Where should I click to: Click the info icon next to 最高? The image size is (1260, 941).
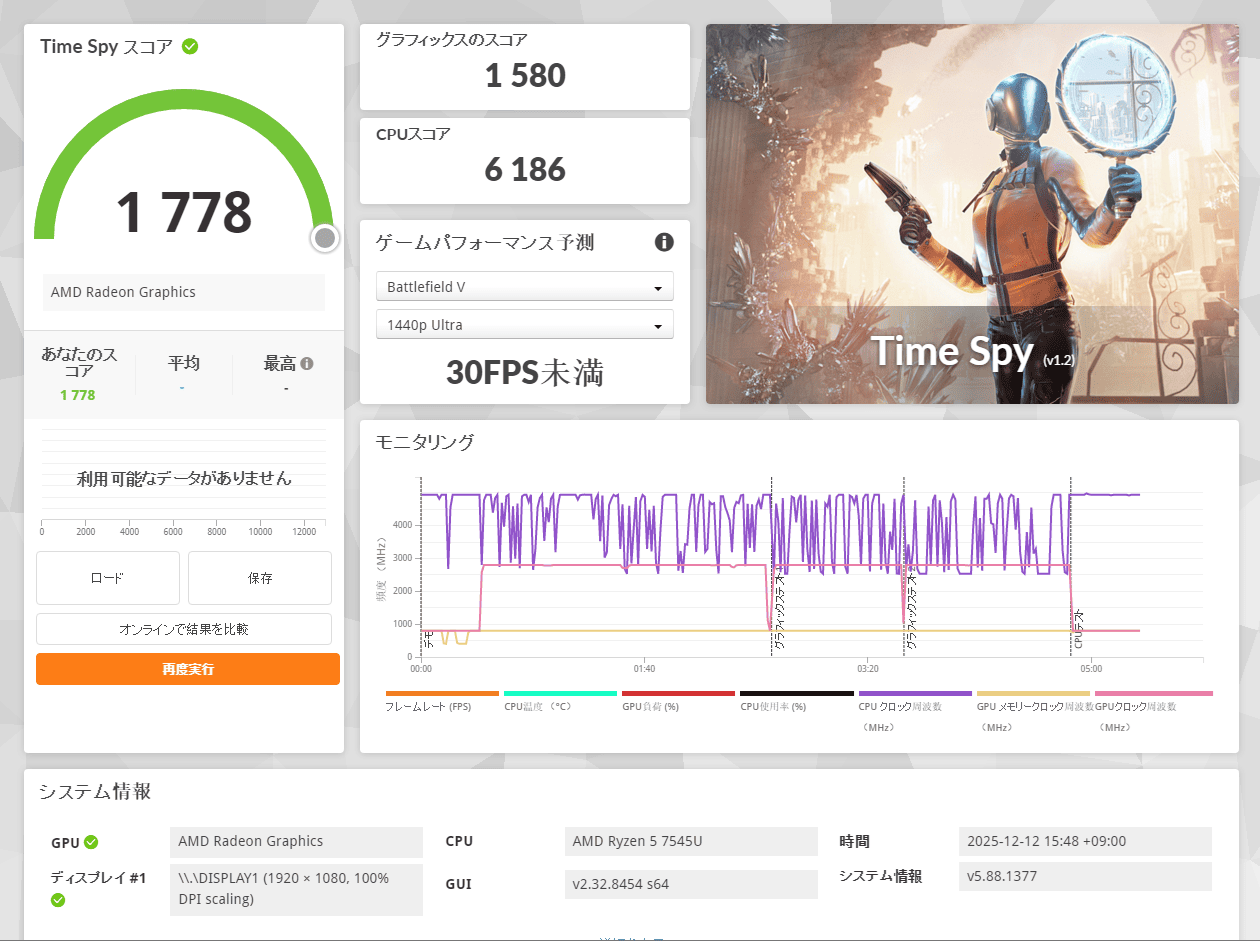(307, 364)
